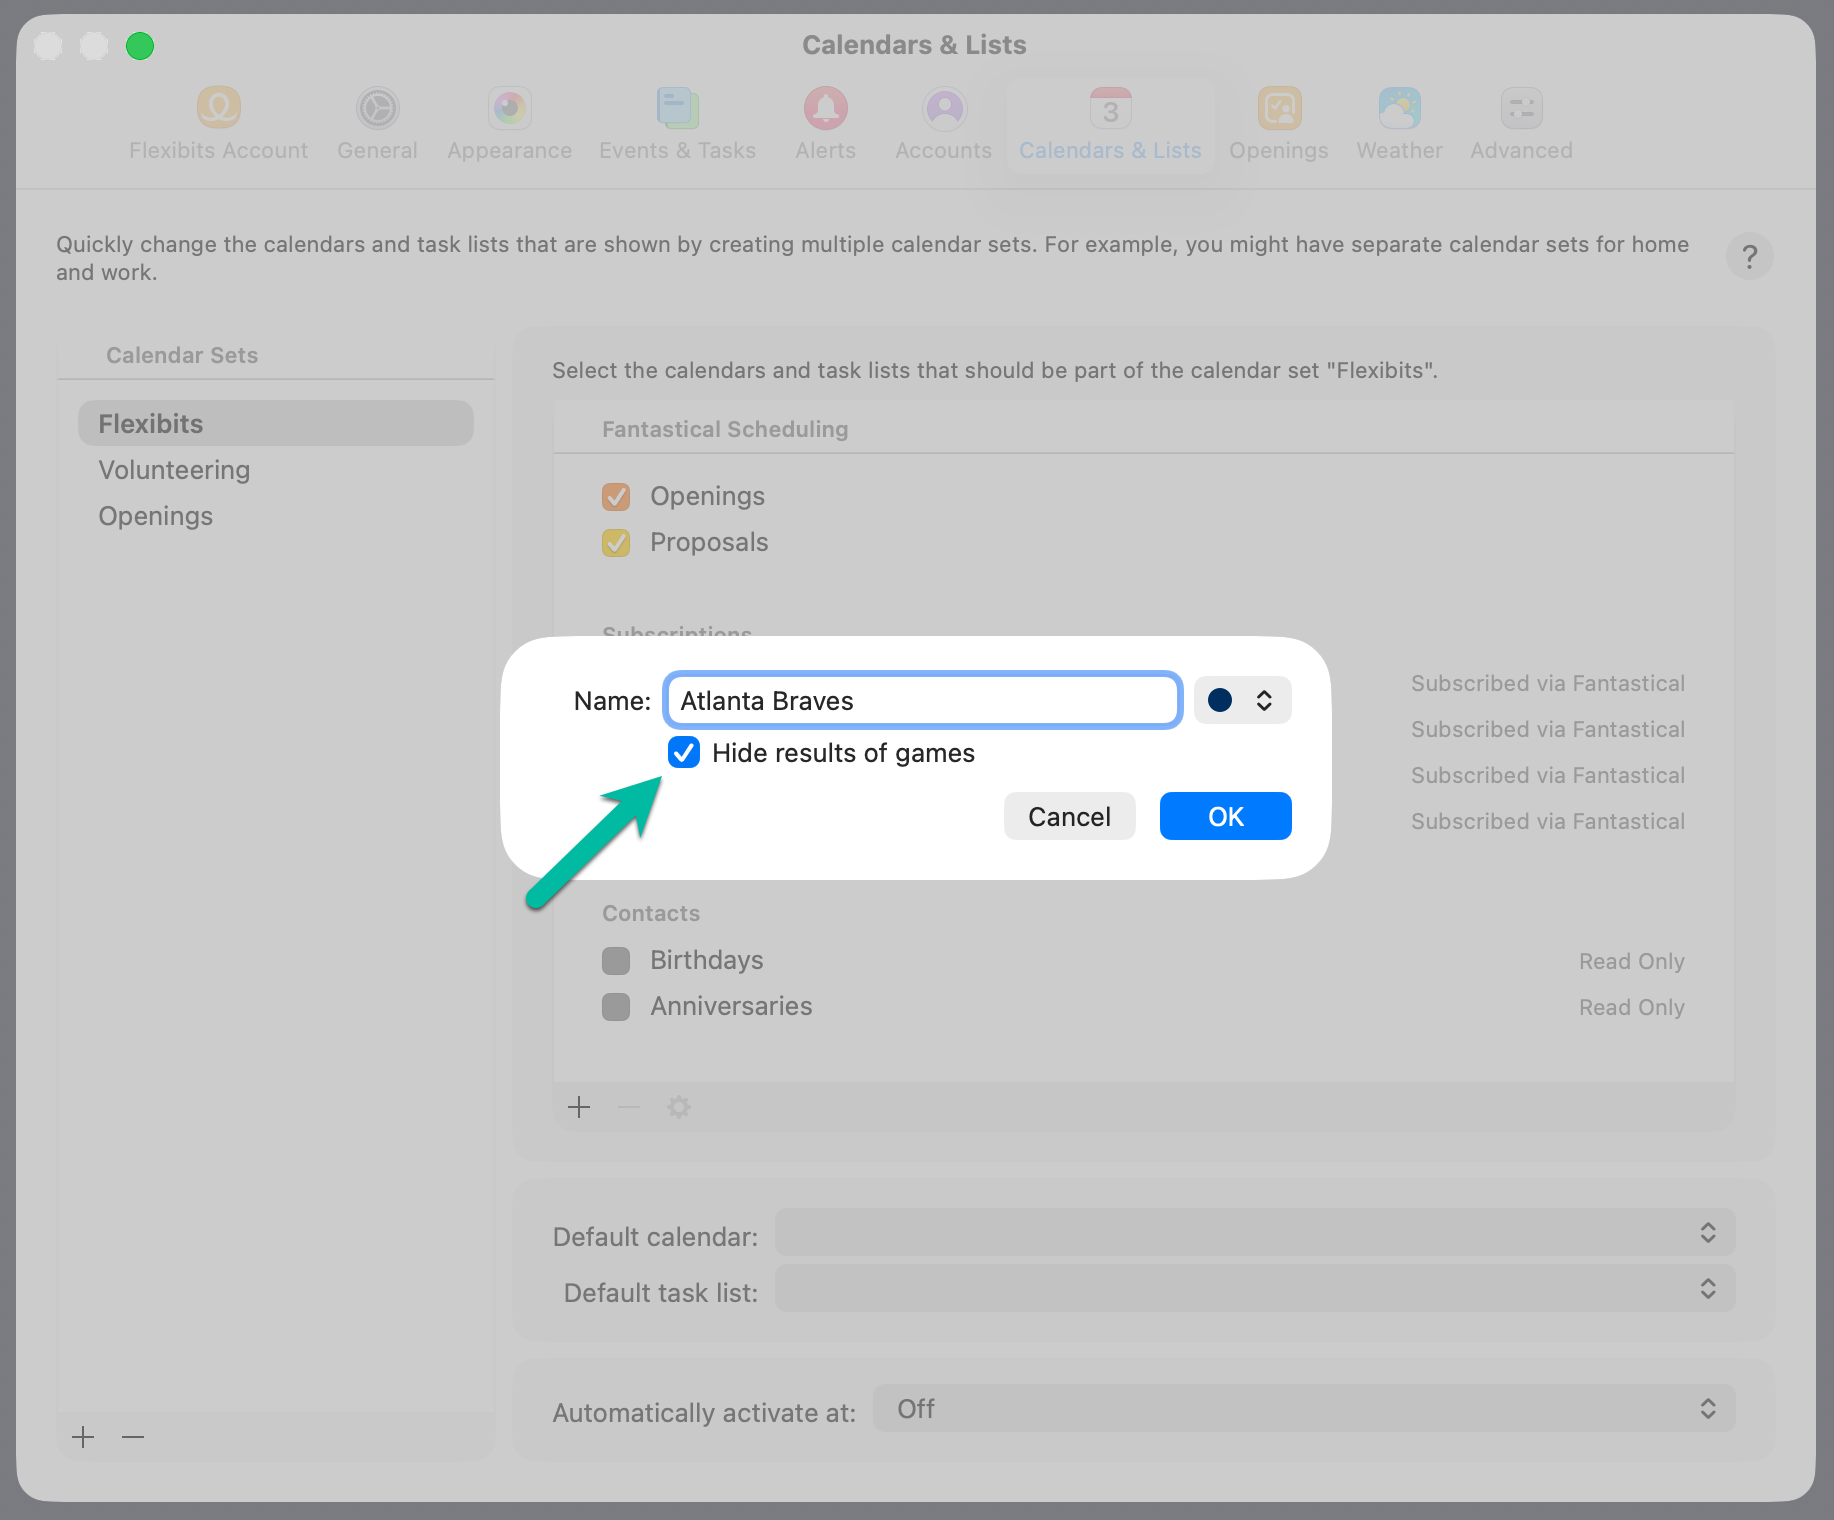Open the Automatically activate at dropdown
This screenshot has width=1834, height=1520.
pos(1304,1408)
